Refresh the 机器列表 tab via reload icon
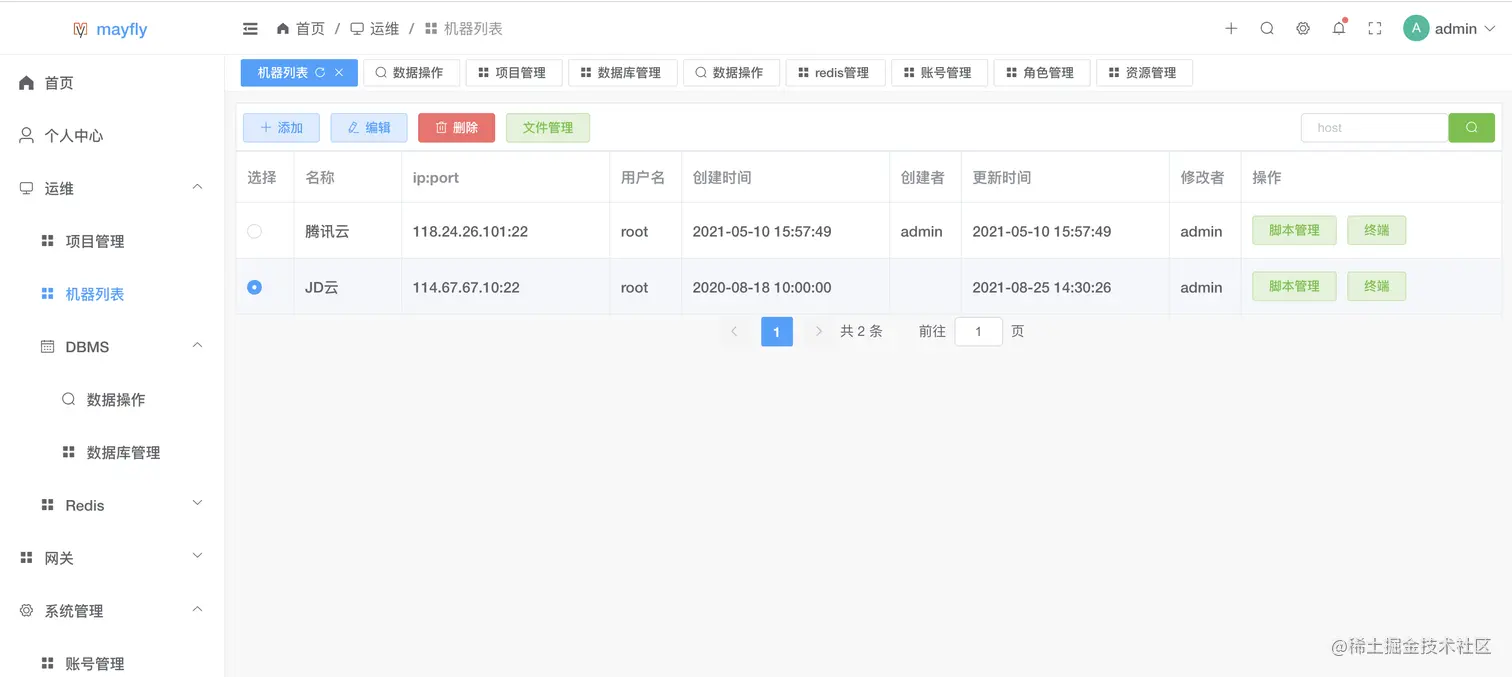 click(320, 72)
